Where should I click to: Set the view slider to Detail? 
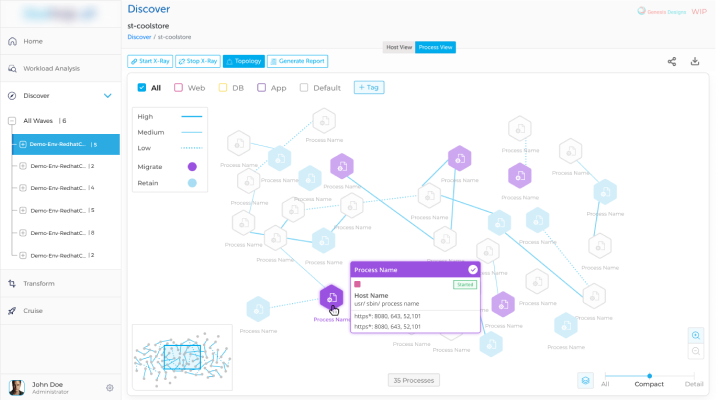[x=694, y=376]
